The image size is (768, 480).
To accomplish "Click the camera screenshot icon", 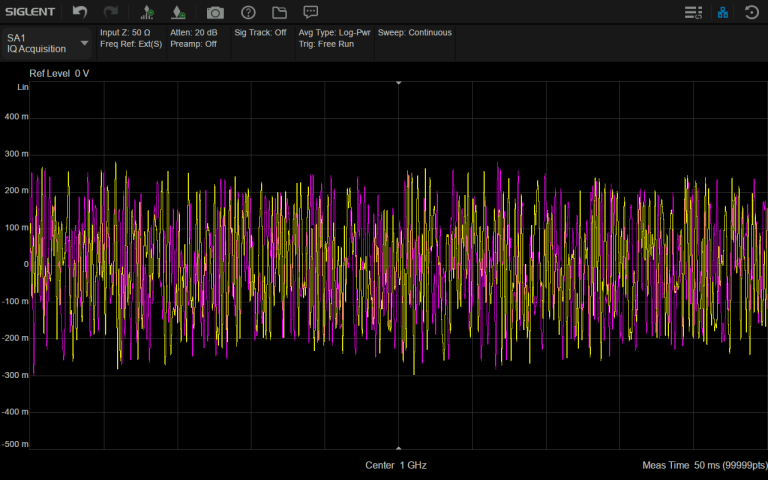I will point(215,12).
